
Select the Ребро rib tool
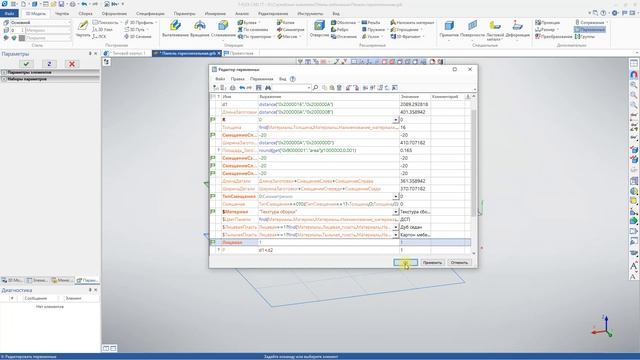[340, 29]
